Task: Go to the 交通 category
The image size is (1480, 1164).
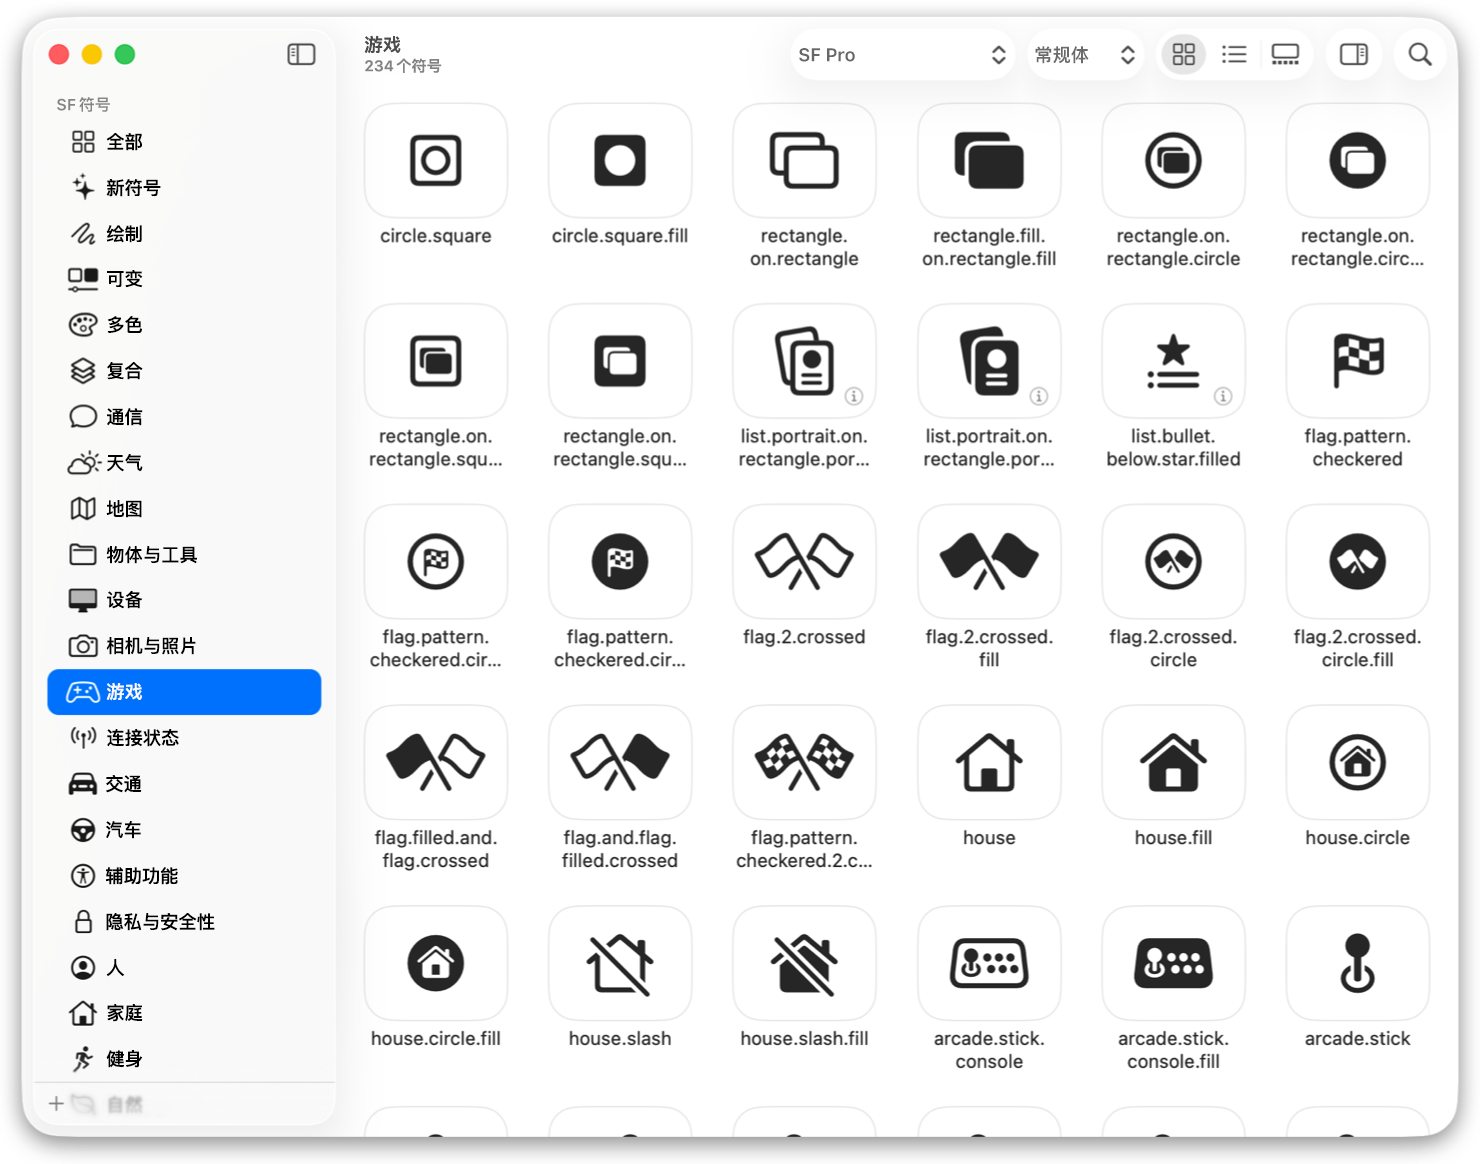Action: click(184, 784)
